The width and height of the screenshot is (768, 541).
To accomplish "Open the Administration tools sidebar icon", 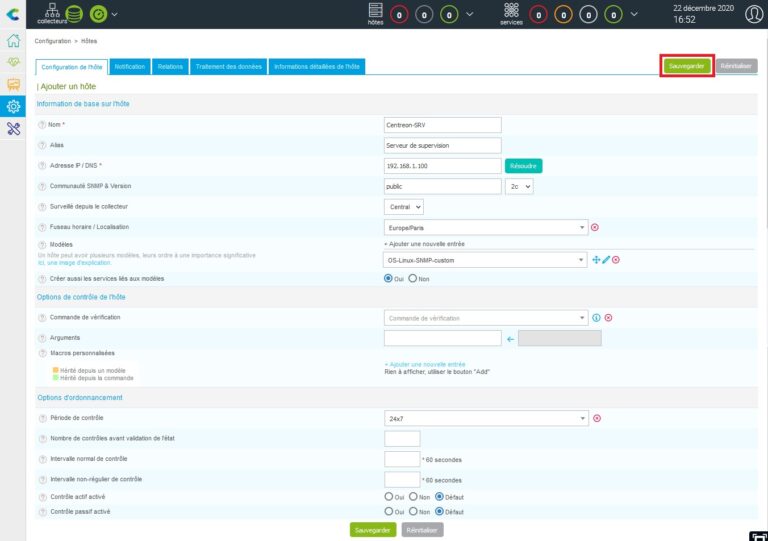I will coord(13,129).
